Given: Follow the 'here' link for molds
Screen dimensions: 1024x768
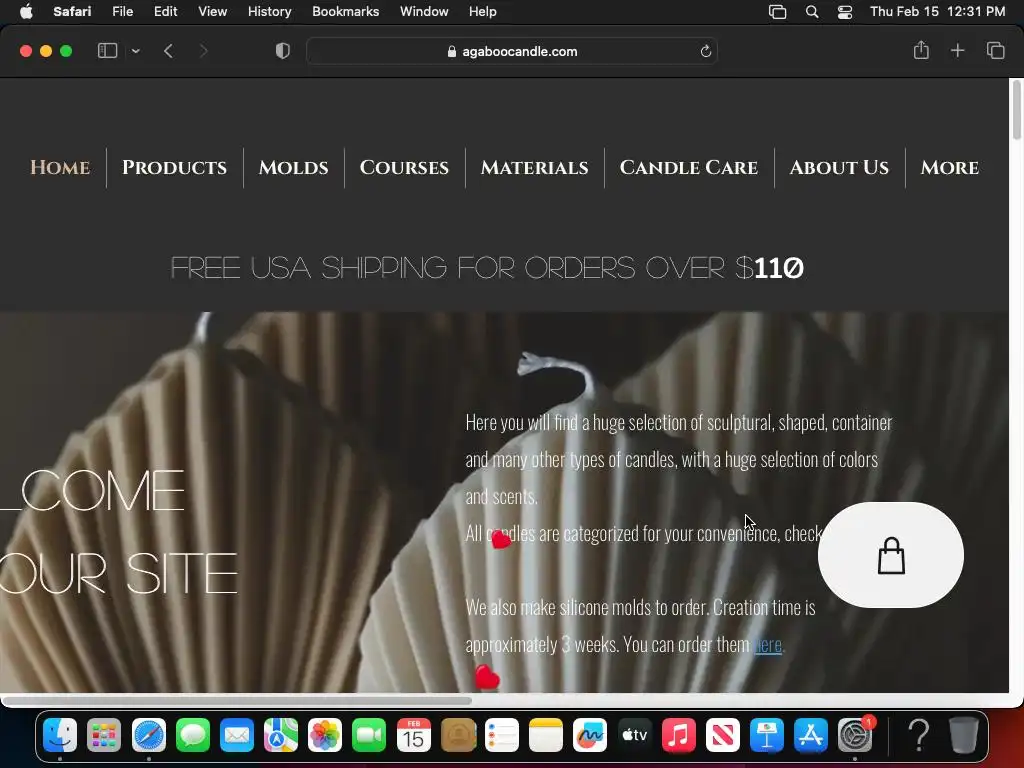Looking at the screenshot, I should 768,645.
